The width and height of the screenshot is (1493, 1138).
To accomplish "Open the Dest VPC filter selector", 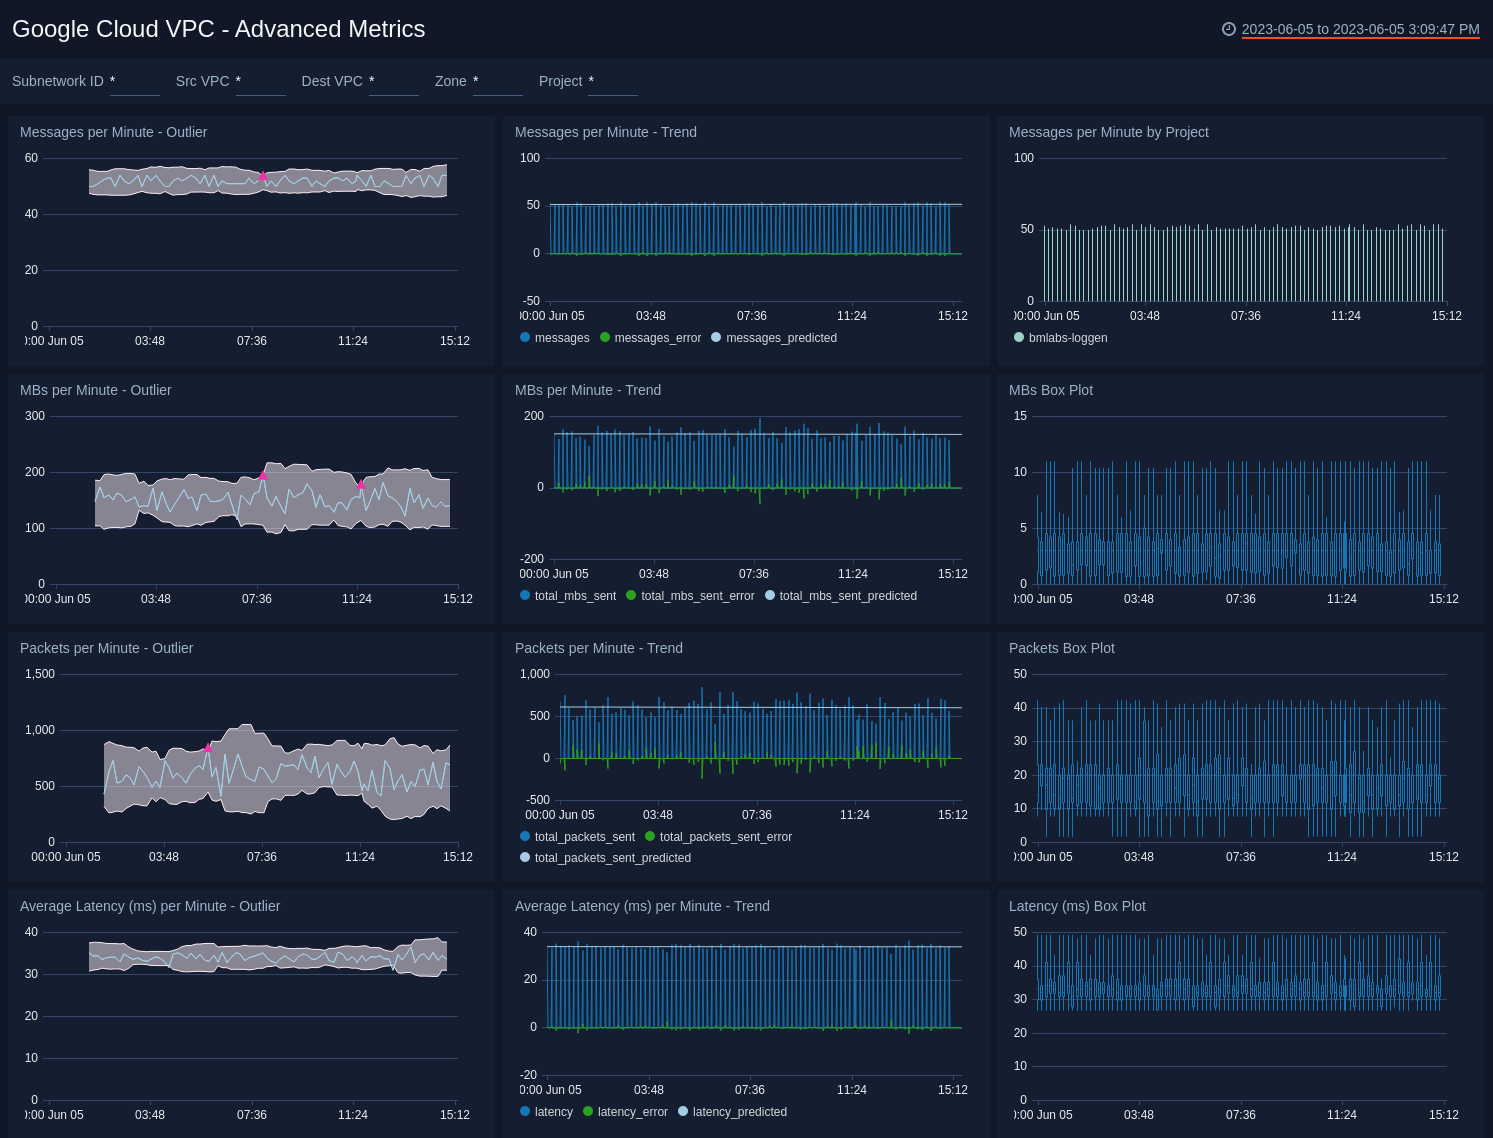I will (x=393, y=85).
